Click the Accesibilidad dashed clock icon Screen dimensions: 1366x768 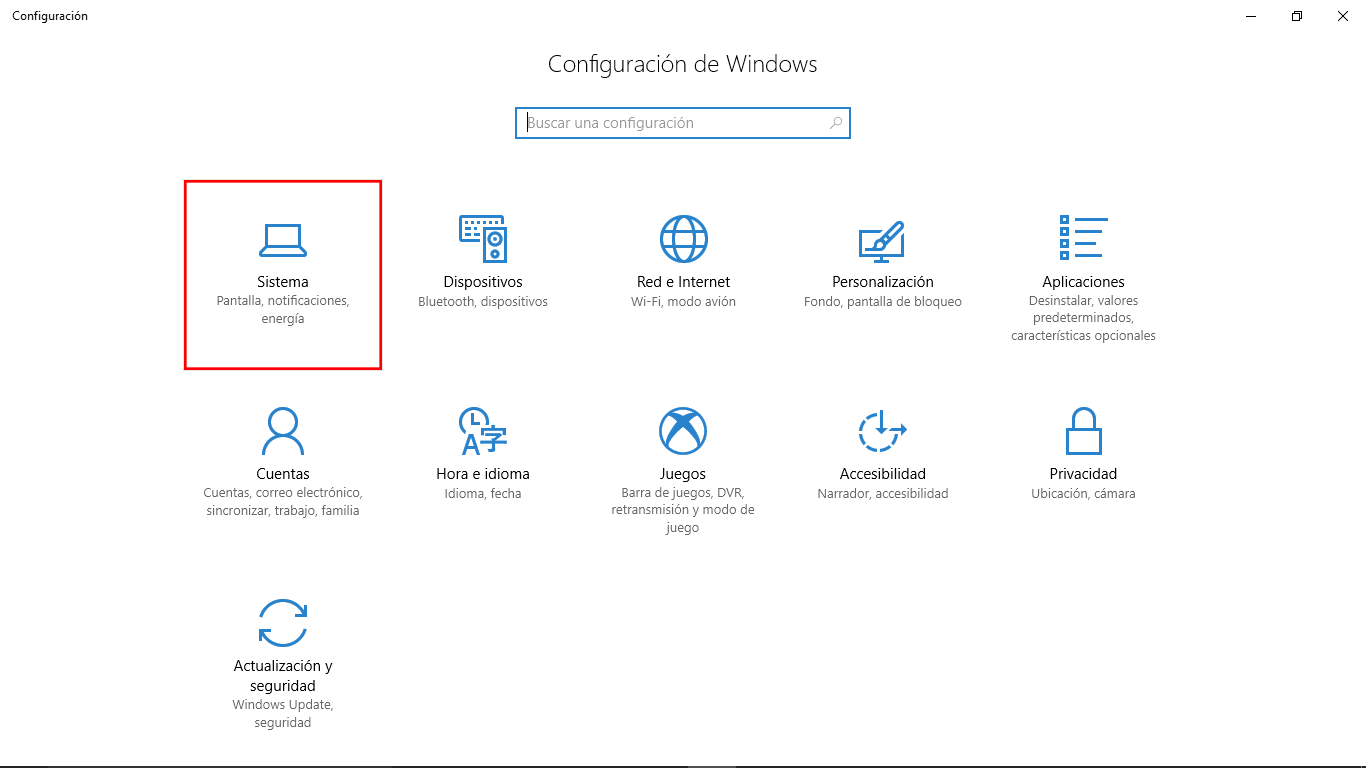882,431
